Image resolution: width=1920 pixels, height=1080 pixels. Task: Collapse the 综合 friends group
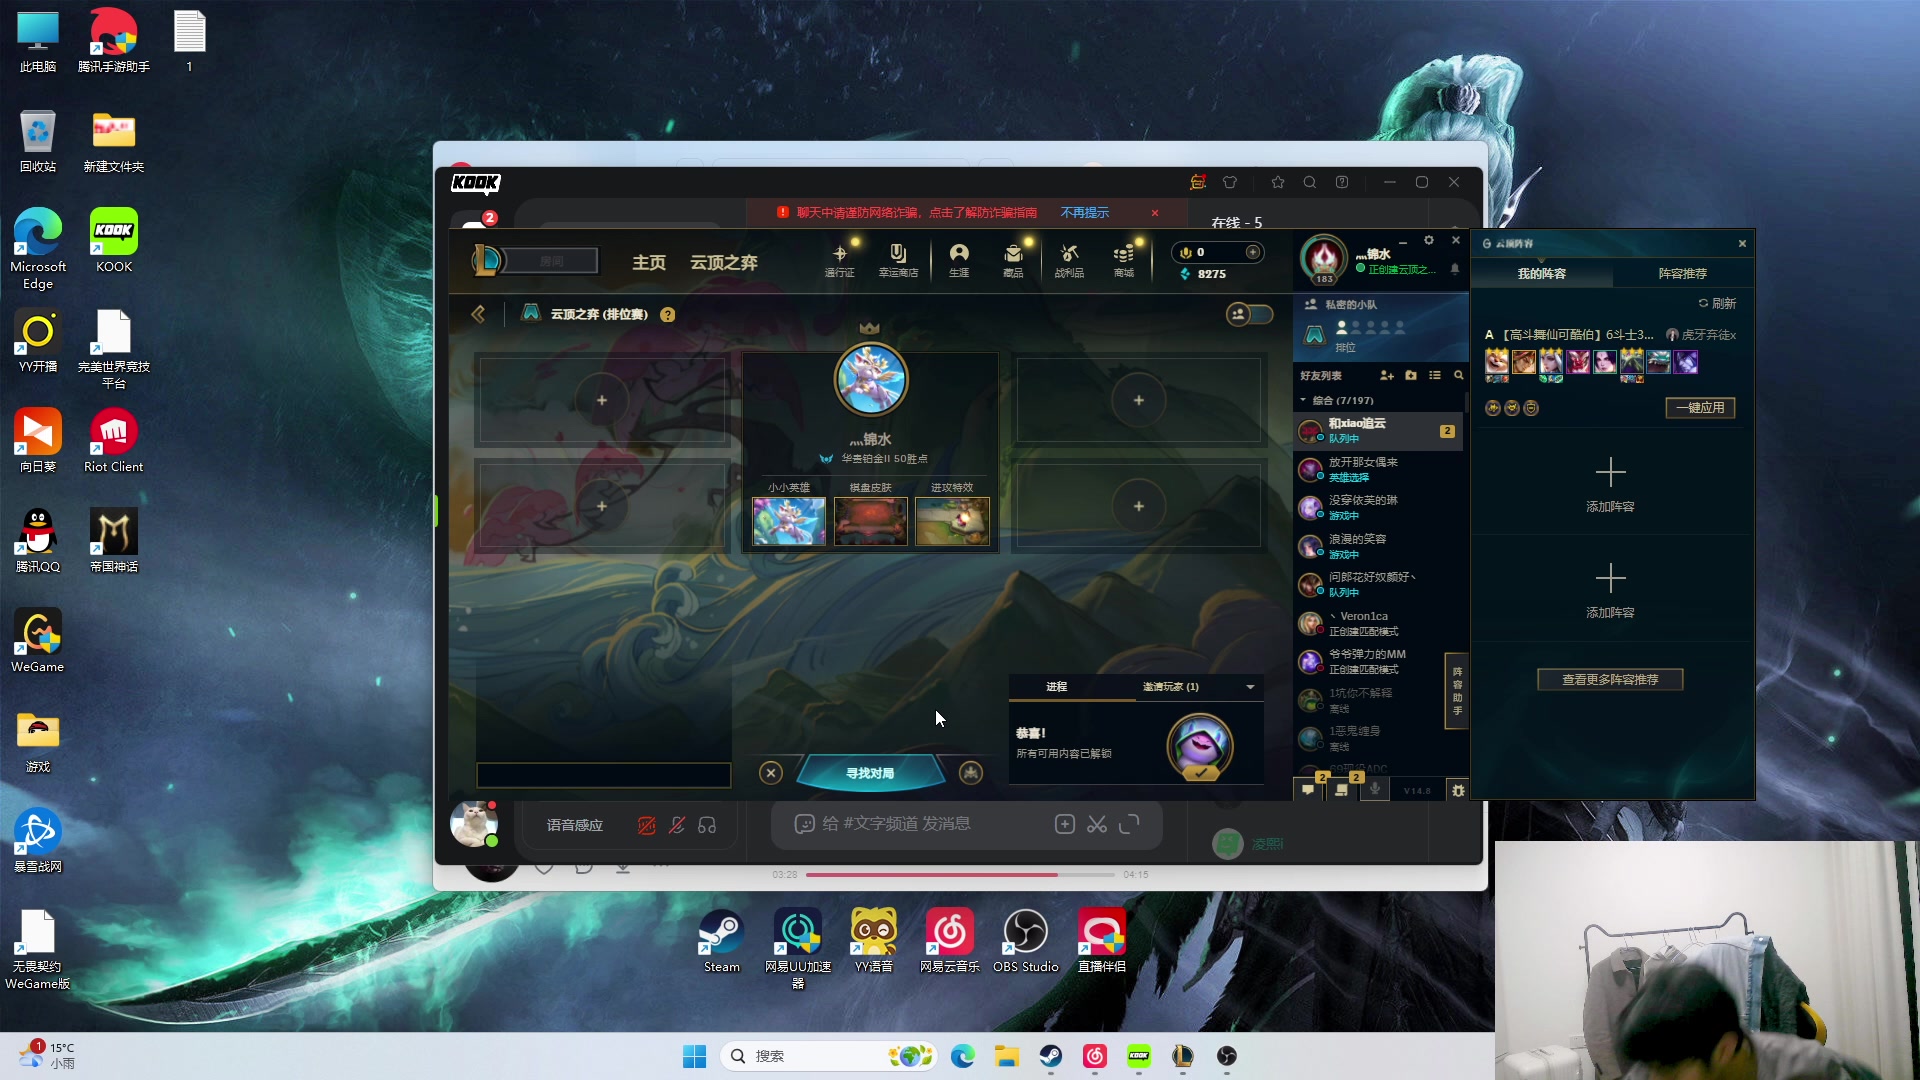[x=1303, y=400]
